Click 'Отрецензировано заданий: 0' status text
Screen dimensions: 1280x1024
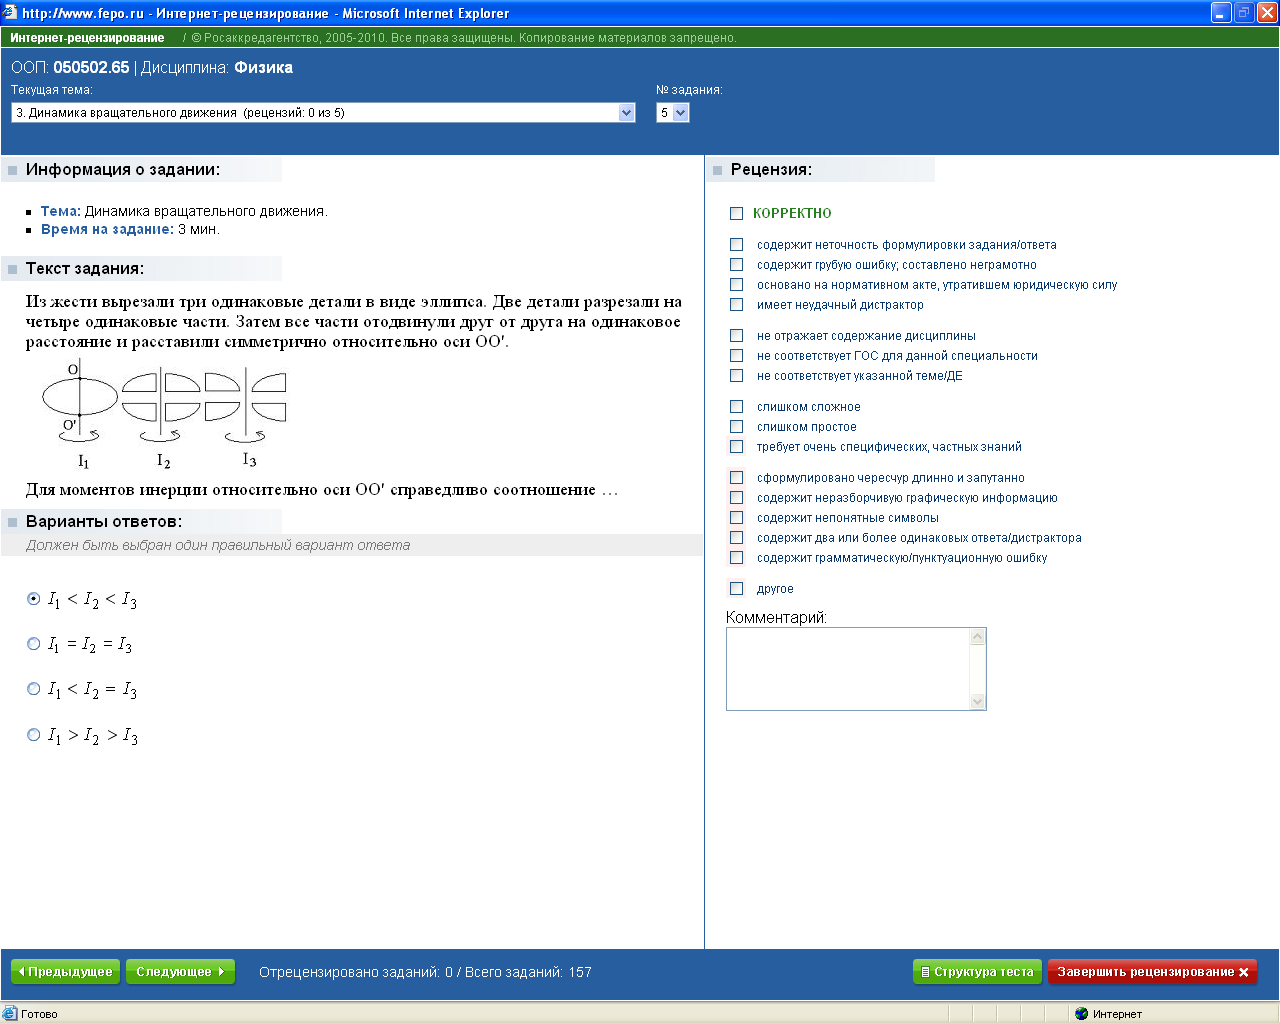tap(356, 972)
